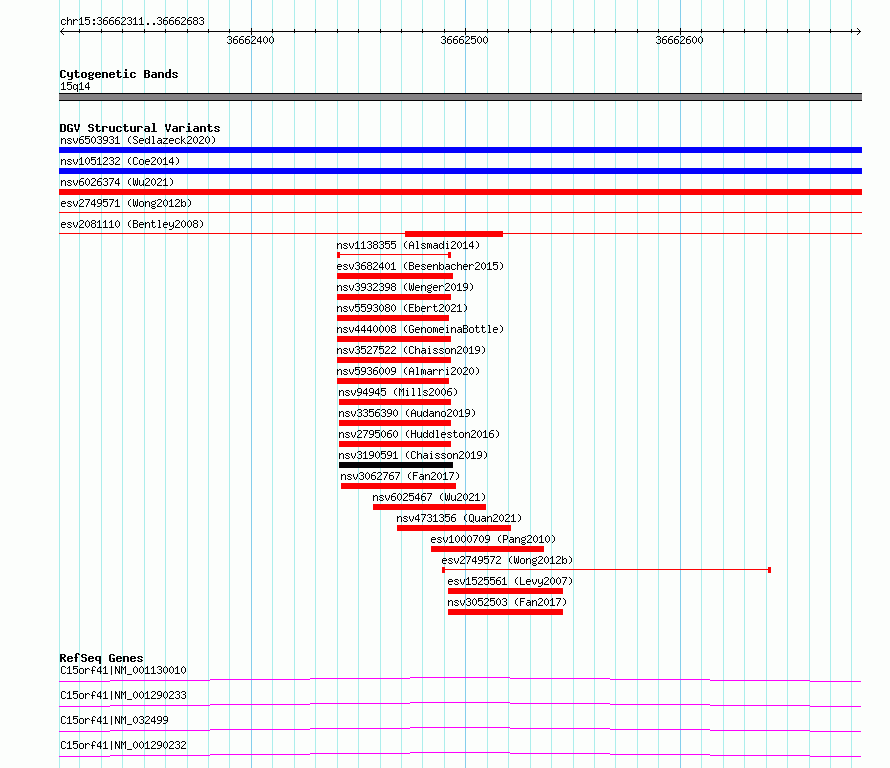
Task: Click the blue bar of nsv6503931
Action: 460,150
